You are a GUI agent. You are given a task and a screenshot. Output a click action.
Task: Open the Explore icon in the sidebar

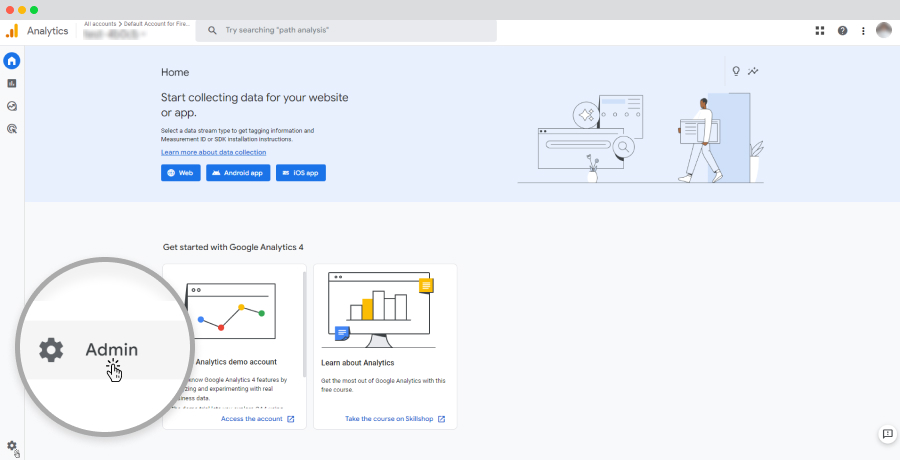(11, 106)
